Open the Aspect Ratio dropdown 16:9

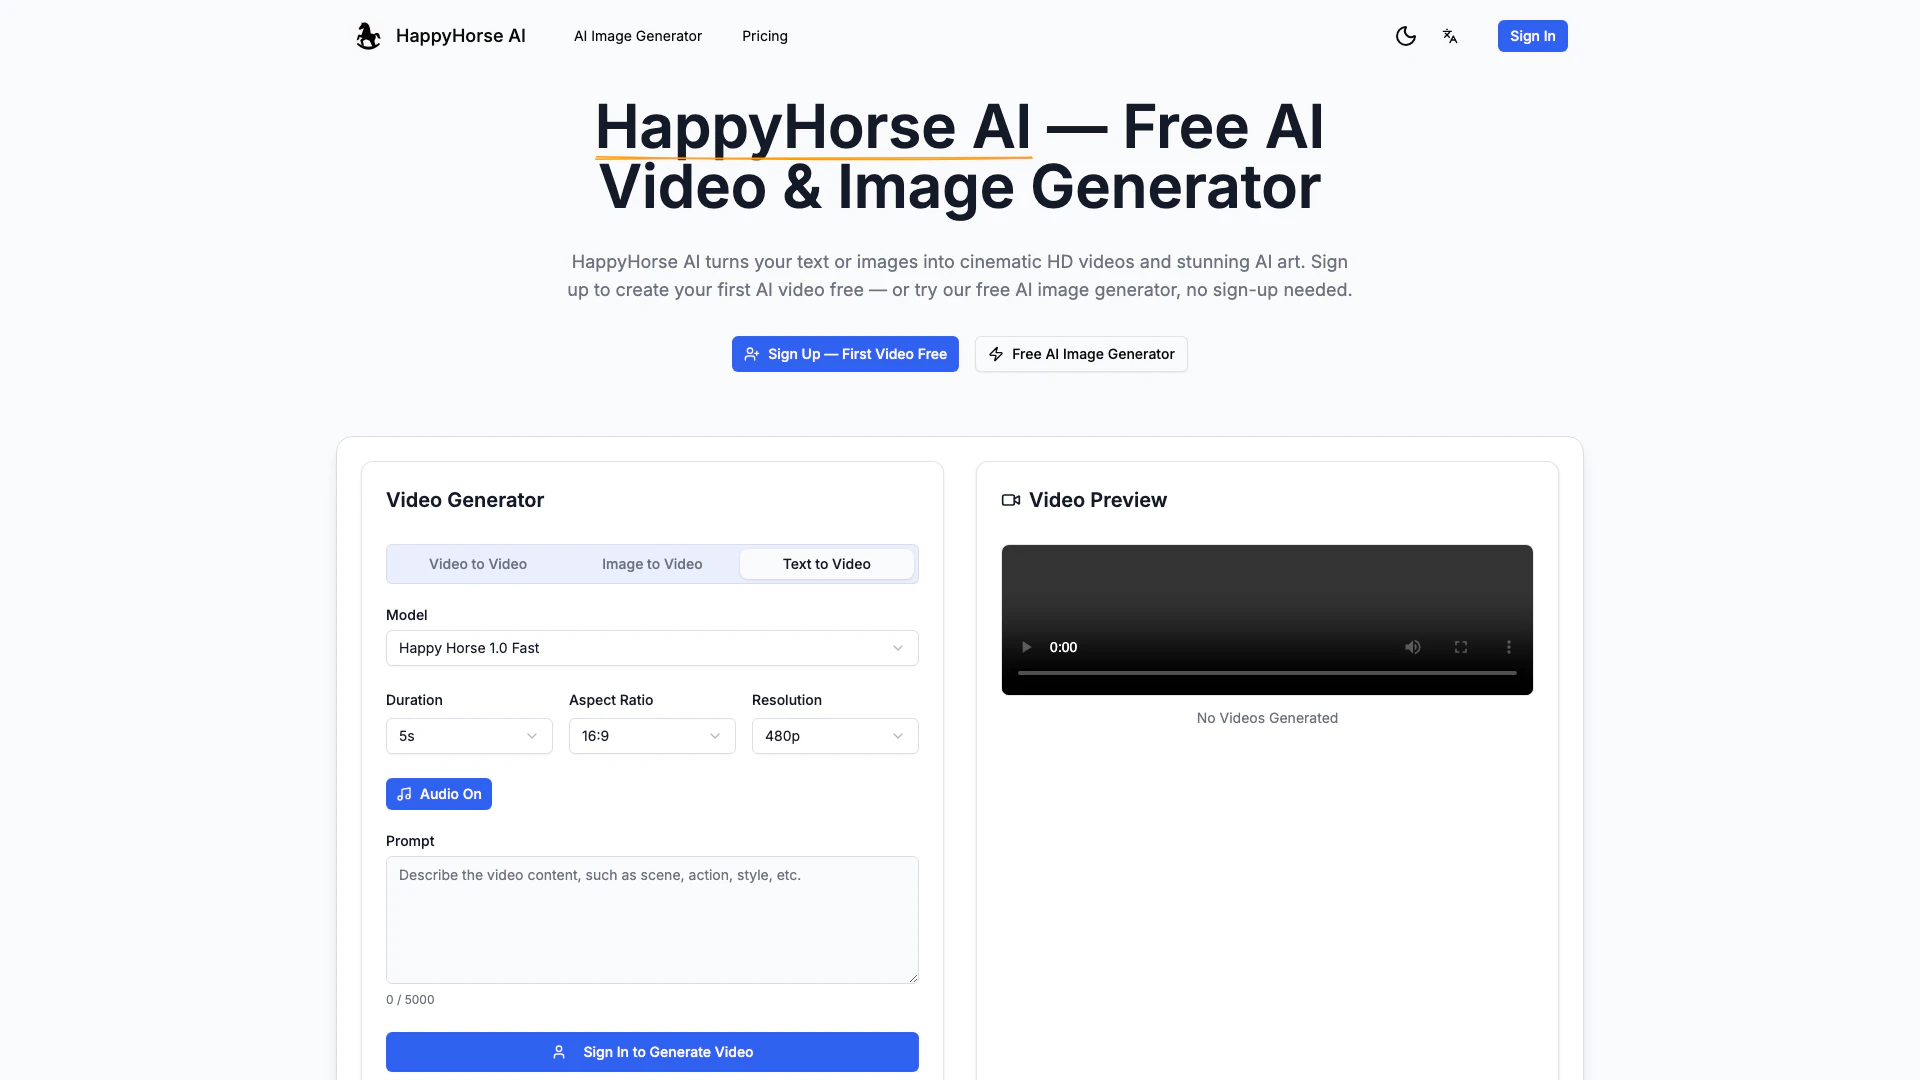[652, 736]
